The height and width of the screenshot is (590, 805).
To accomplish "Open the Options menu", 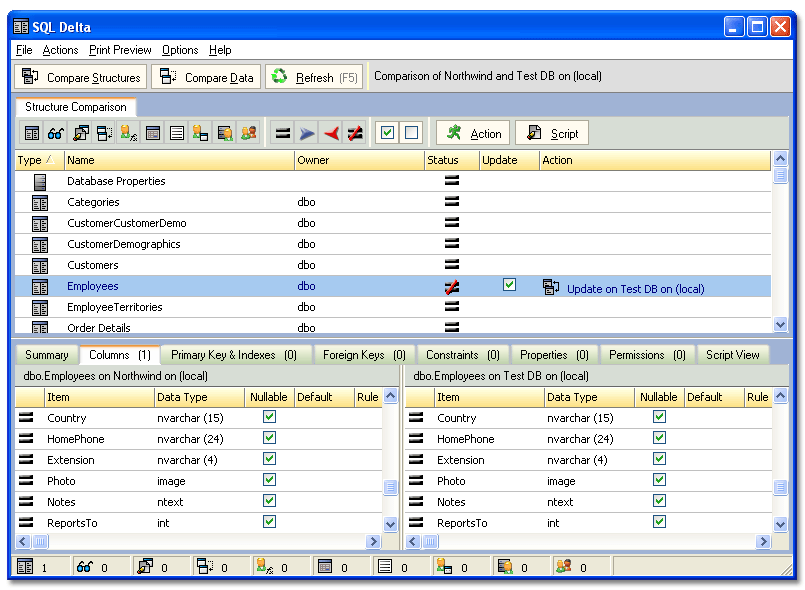I will [x=180, y=50].
